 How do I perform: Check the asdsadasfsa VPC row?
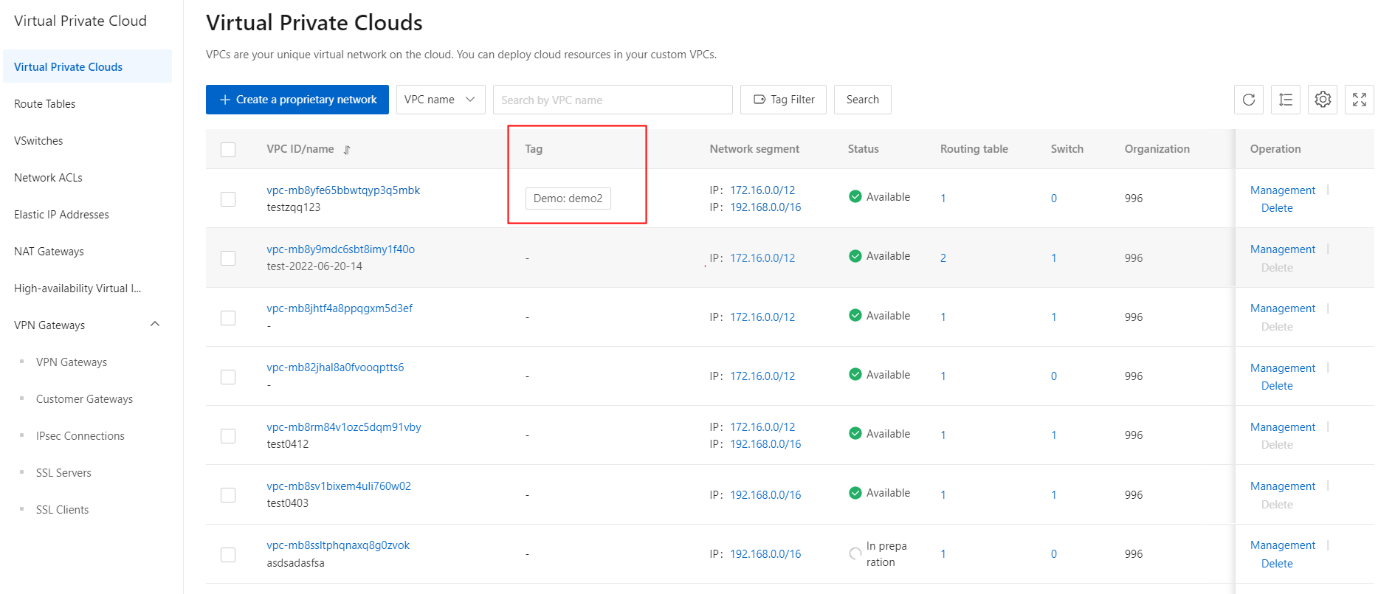[x=228, y=554]
